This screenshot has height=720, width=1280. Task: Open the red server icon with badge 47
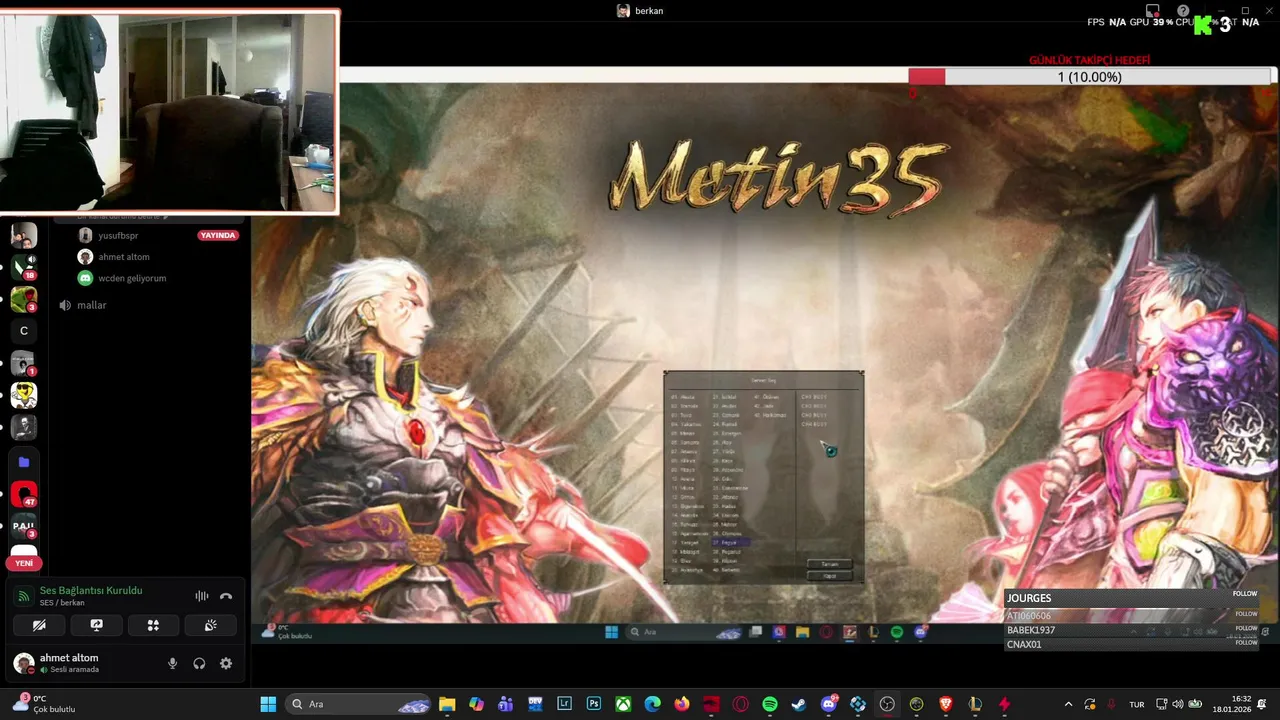(24, 494)
